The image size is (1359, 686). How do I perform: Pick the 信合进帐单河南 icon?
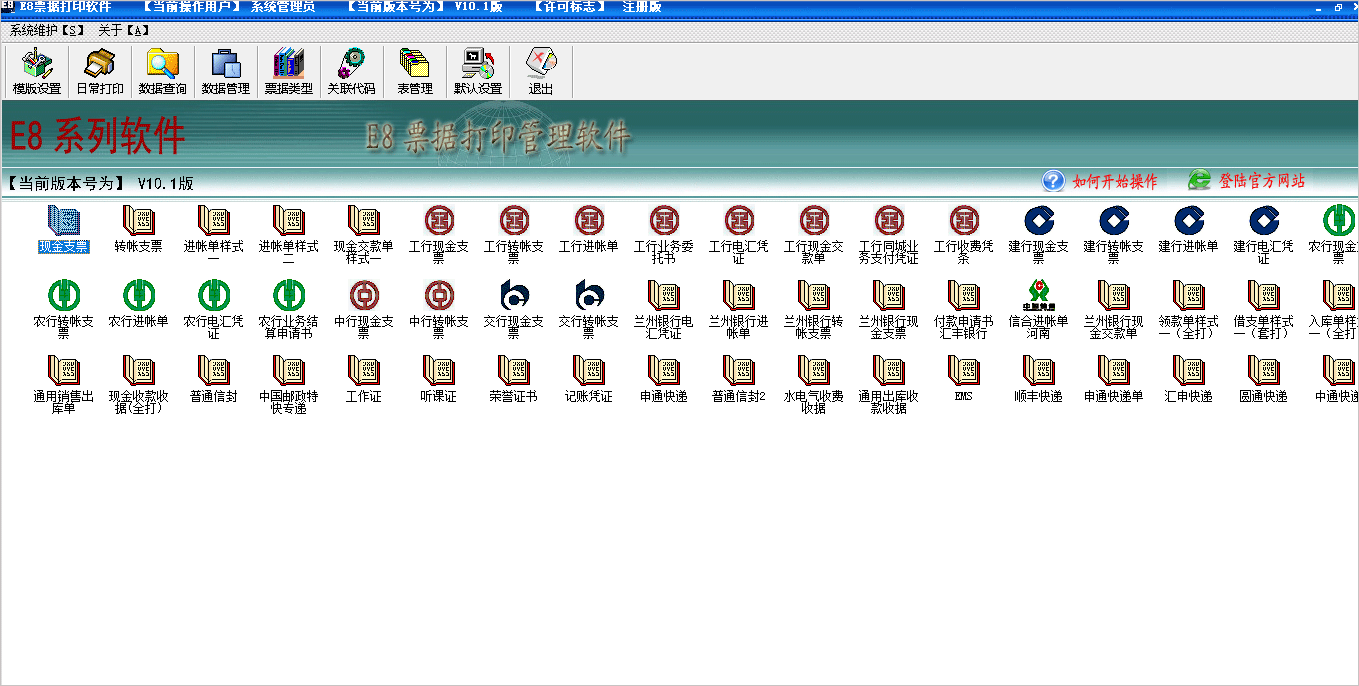click(1038, 309)
